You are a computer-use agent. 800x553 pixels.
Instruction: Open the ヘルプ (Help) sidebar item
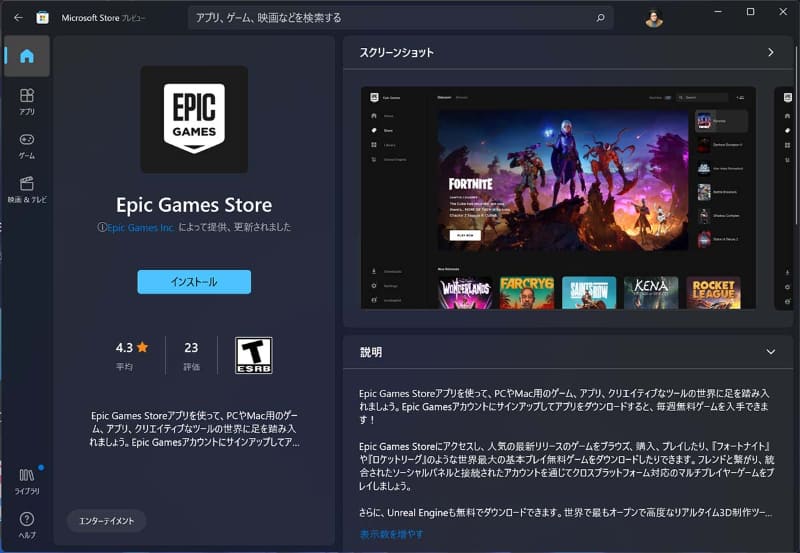[x=27, y=525]
